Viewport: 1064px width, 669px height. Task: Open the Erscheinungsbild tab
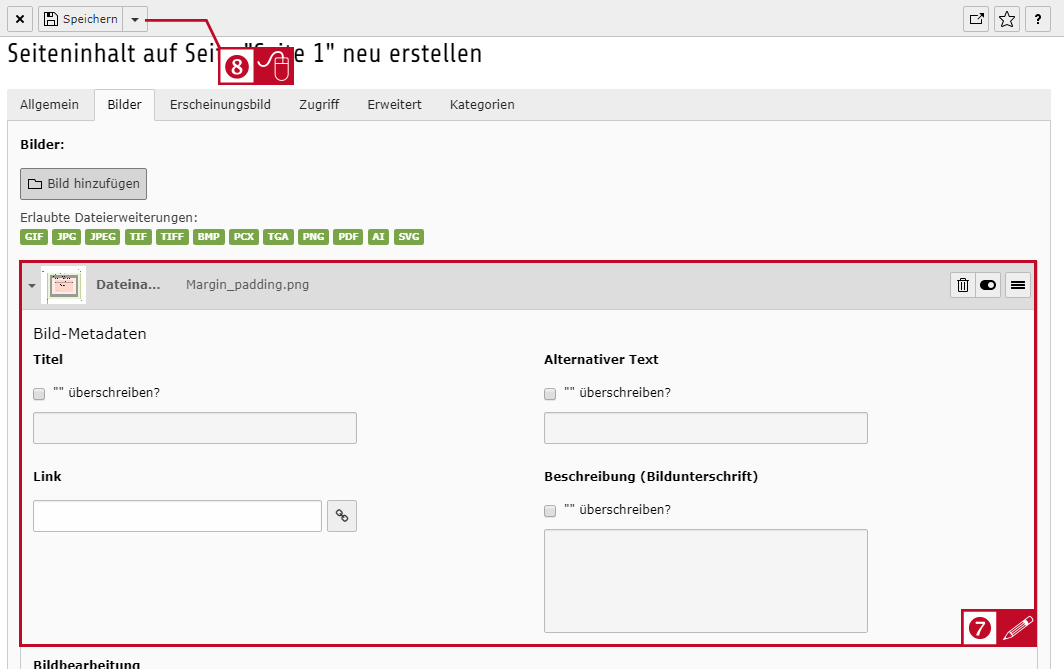221,105
